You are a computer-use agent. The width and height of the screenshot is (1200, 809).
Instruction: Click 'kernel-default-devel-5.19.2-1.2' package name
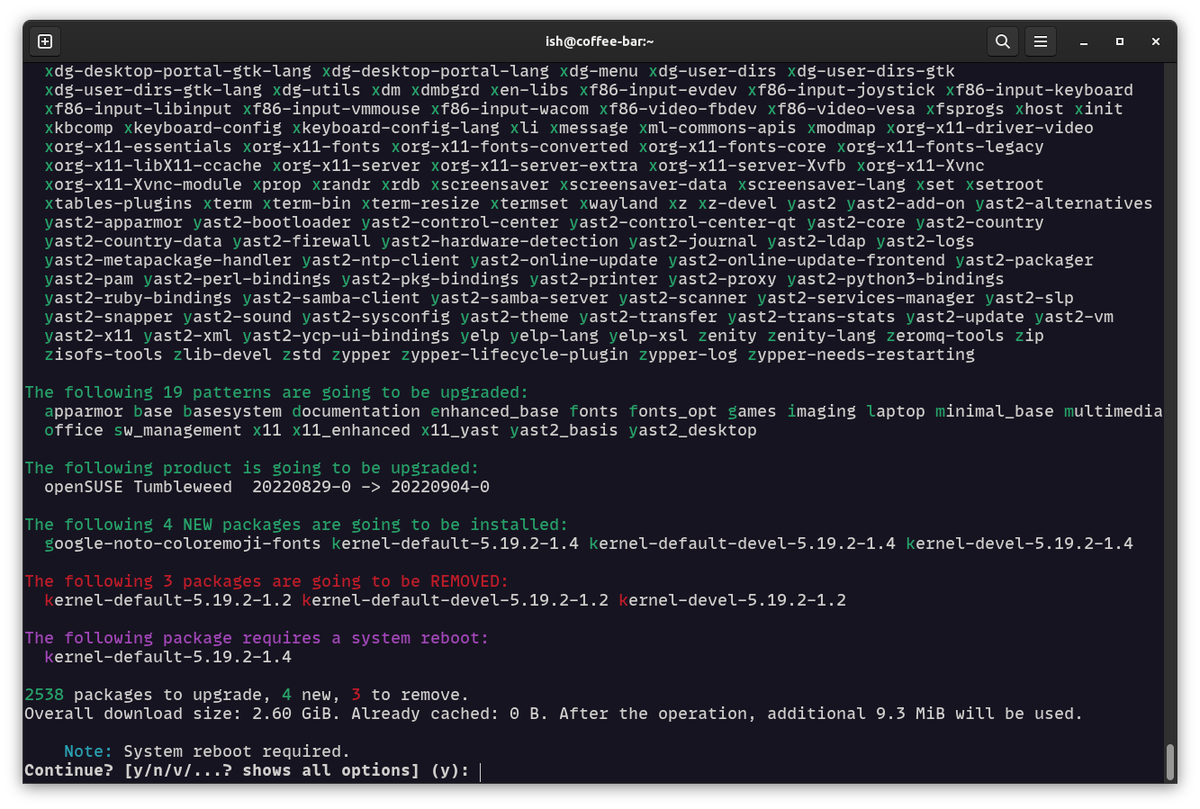[x=455, y=600]
